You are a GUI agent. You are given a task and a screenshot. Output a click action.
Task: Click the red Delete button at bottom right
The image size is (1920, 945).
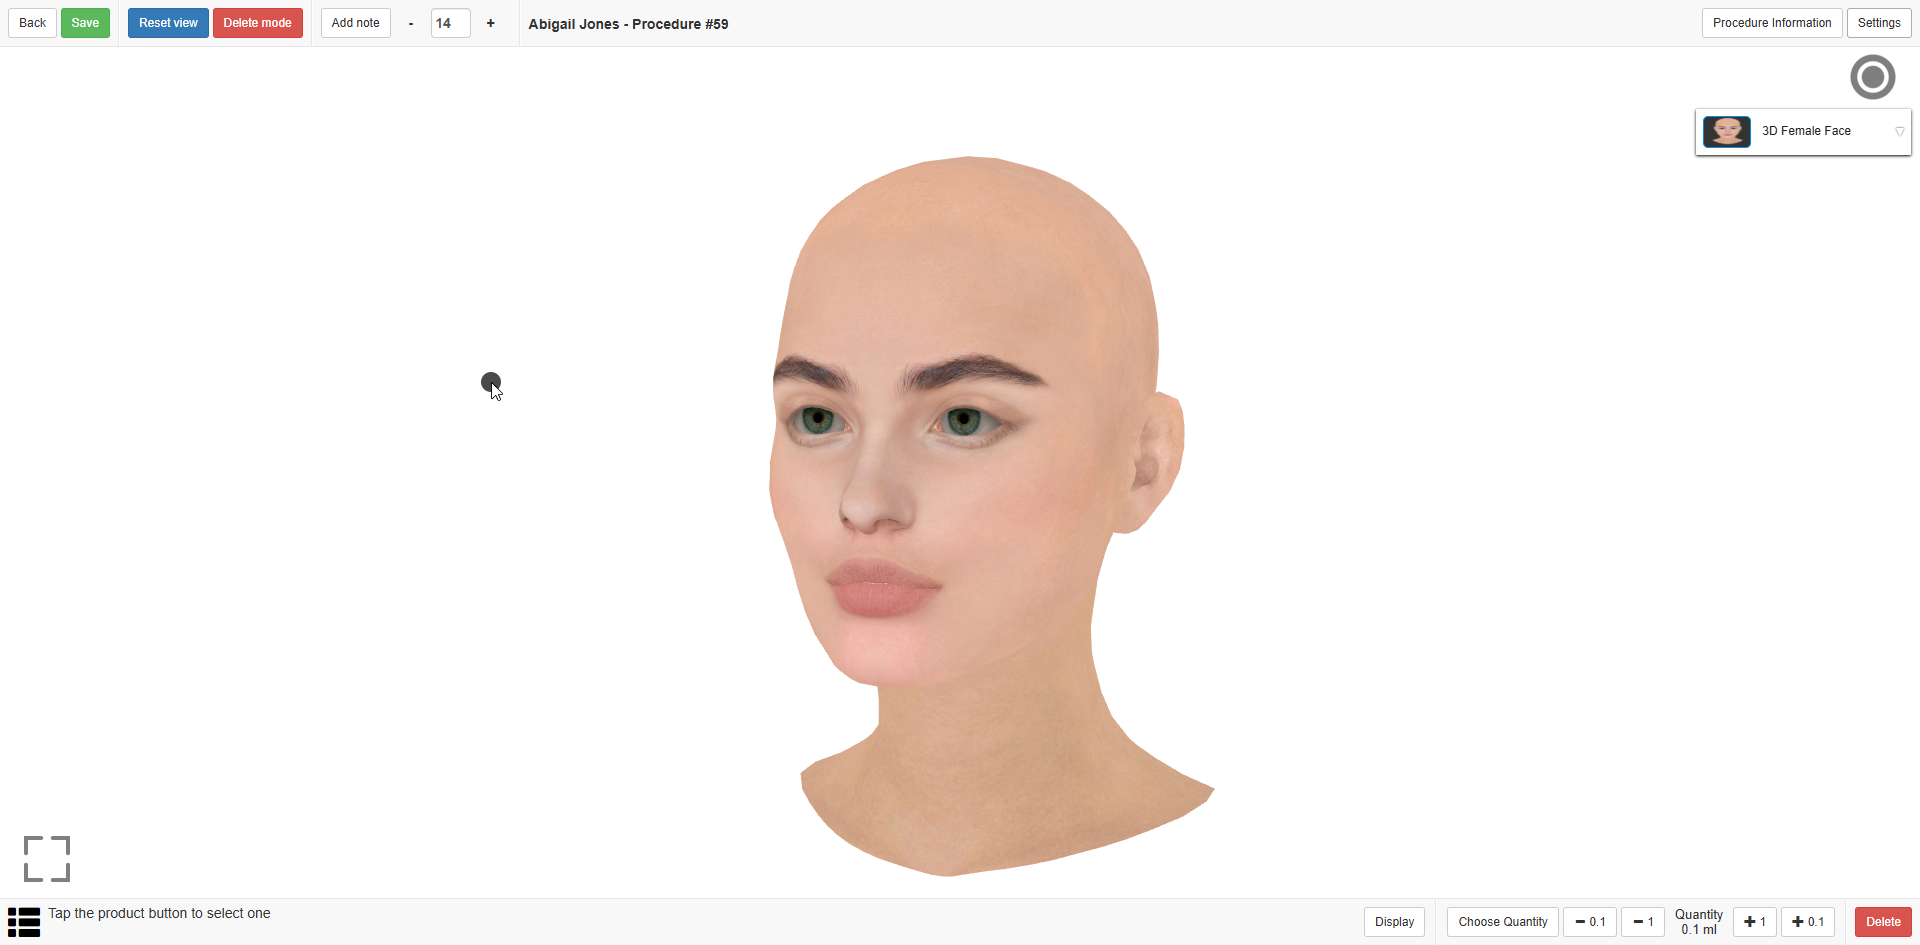(1884, 922)
